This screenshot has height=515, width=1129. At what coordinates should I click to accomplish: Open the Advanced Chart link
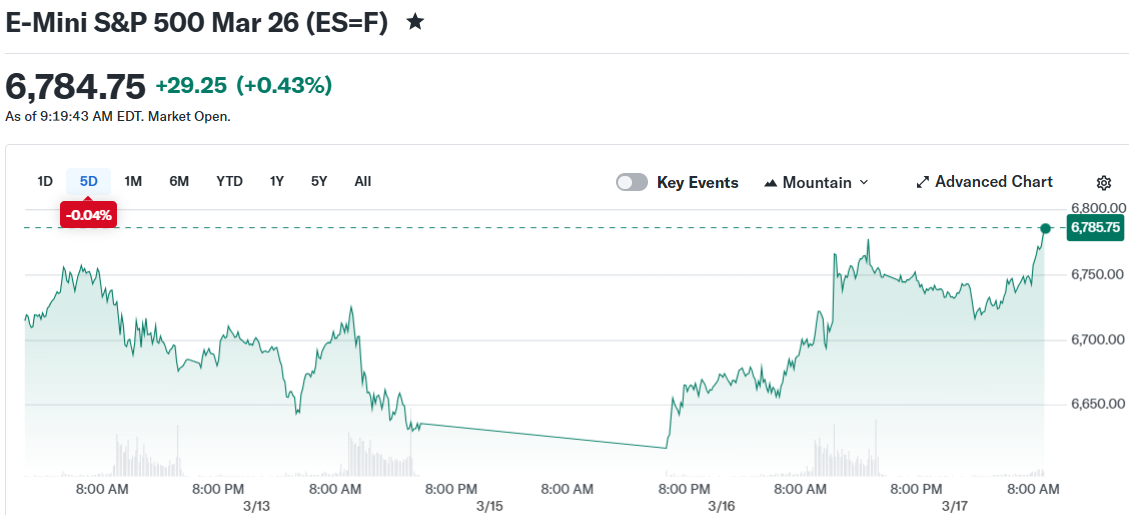pyautogui.click(x=993, y=182)
